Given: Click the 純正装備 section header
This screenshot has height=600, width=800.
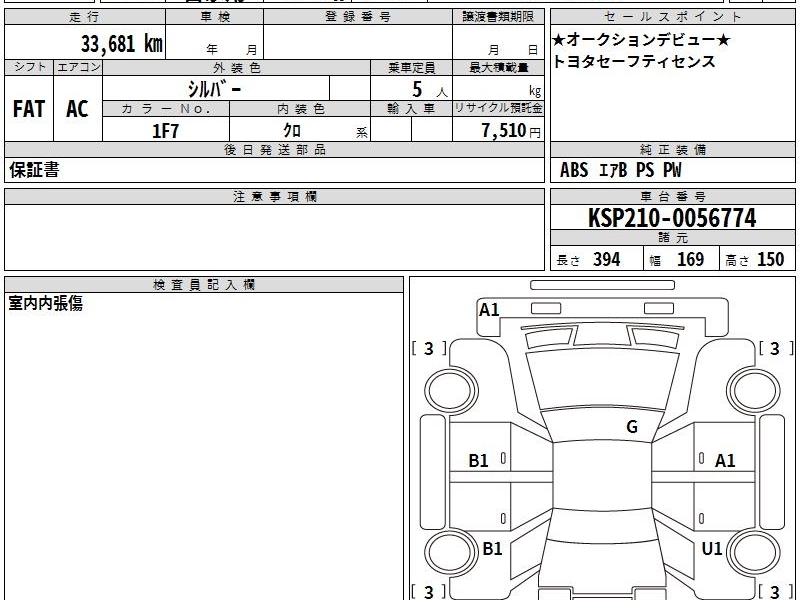Looking at the screenshot, I should point(672,149).
